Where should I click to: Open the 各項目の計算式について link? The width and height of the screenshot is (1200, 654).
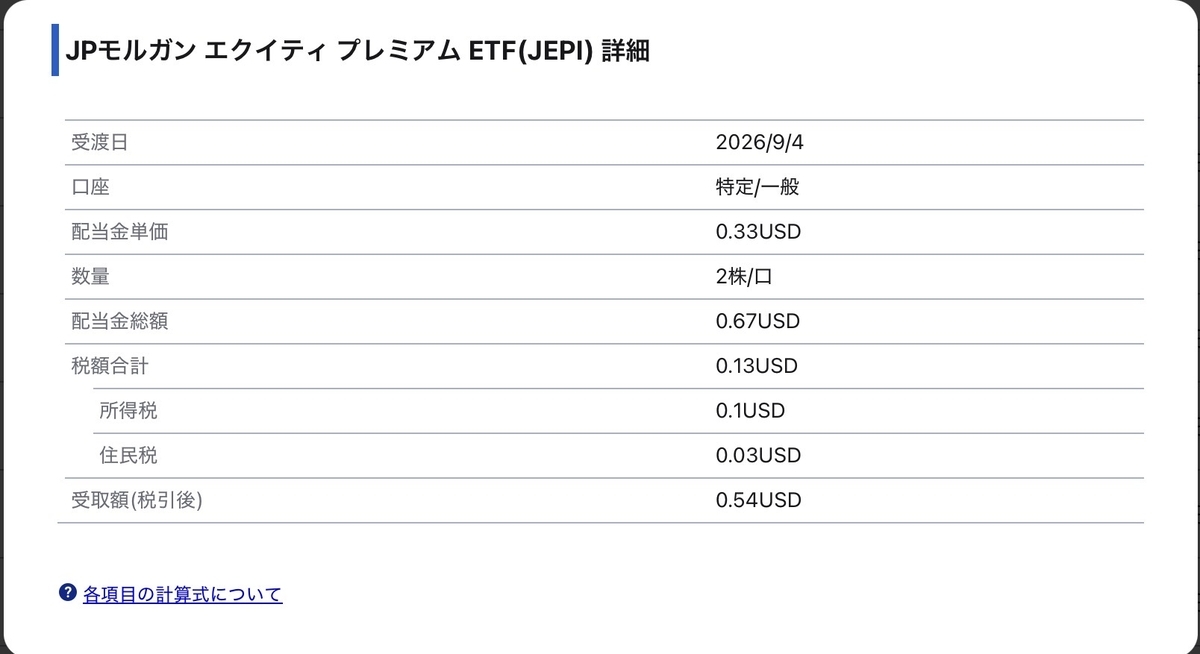click(183, 594)
